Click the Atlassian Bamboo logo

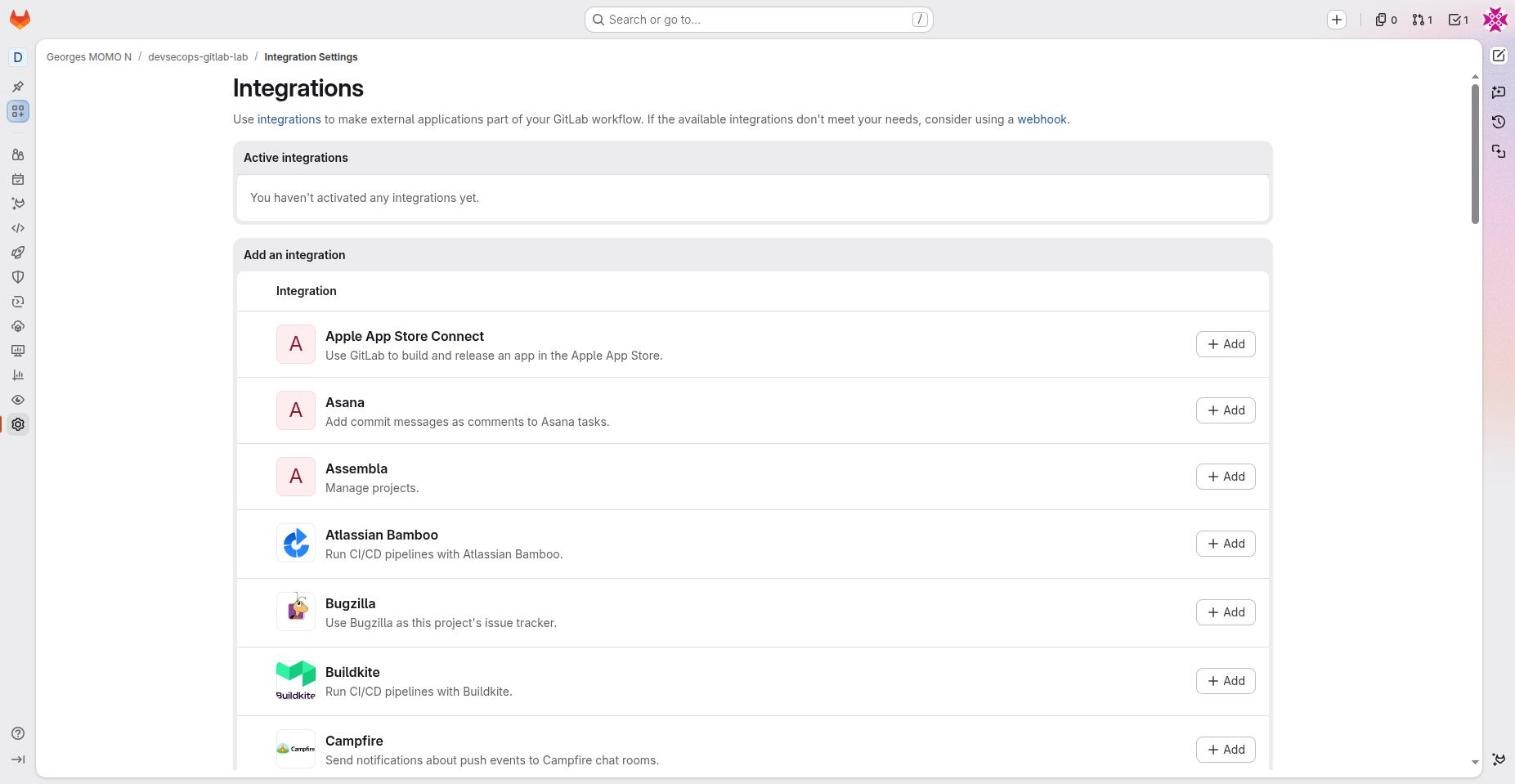point(296,543)
